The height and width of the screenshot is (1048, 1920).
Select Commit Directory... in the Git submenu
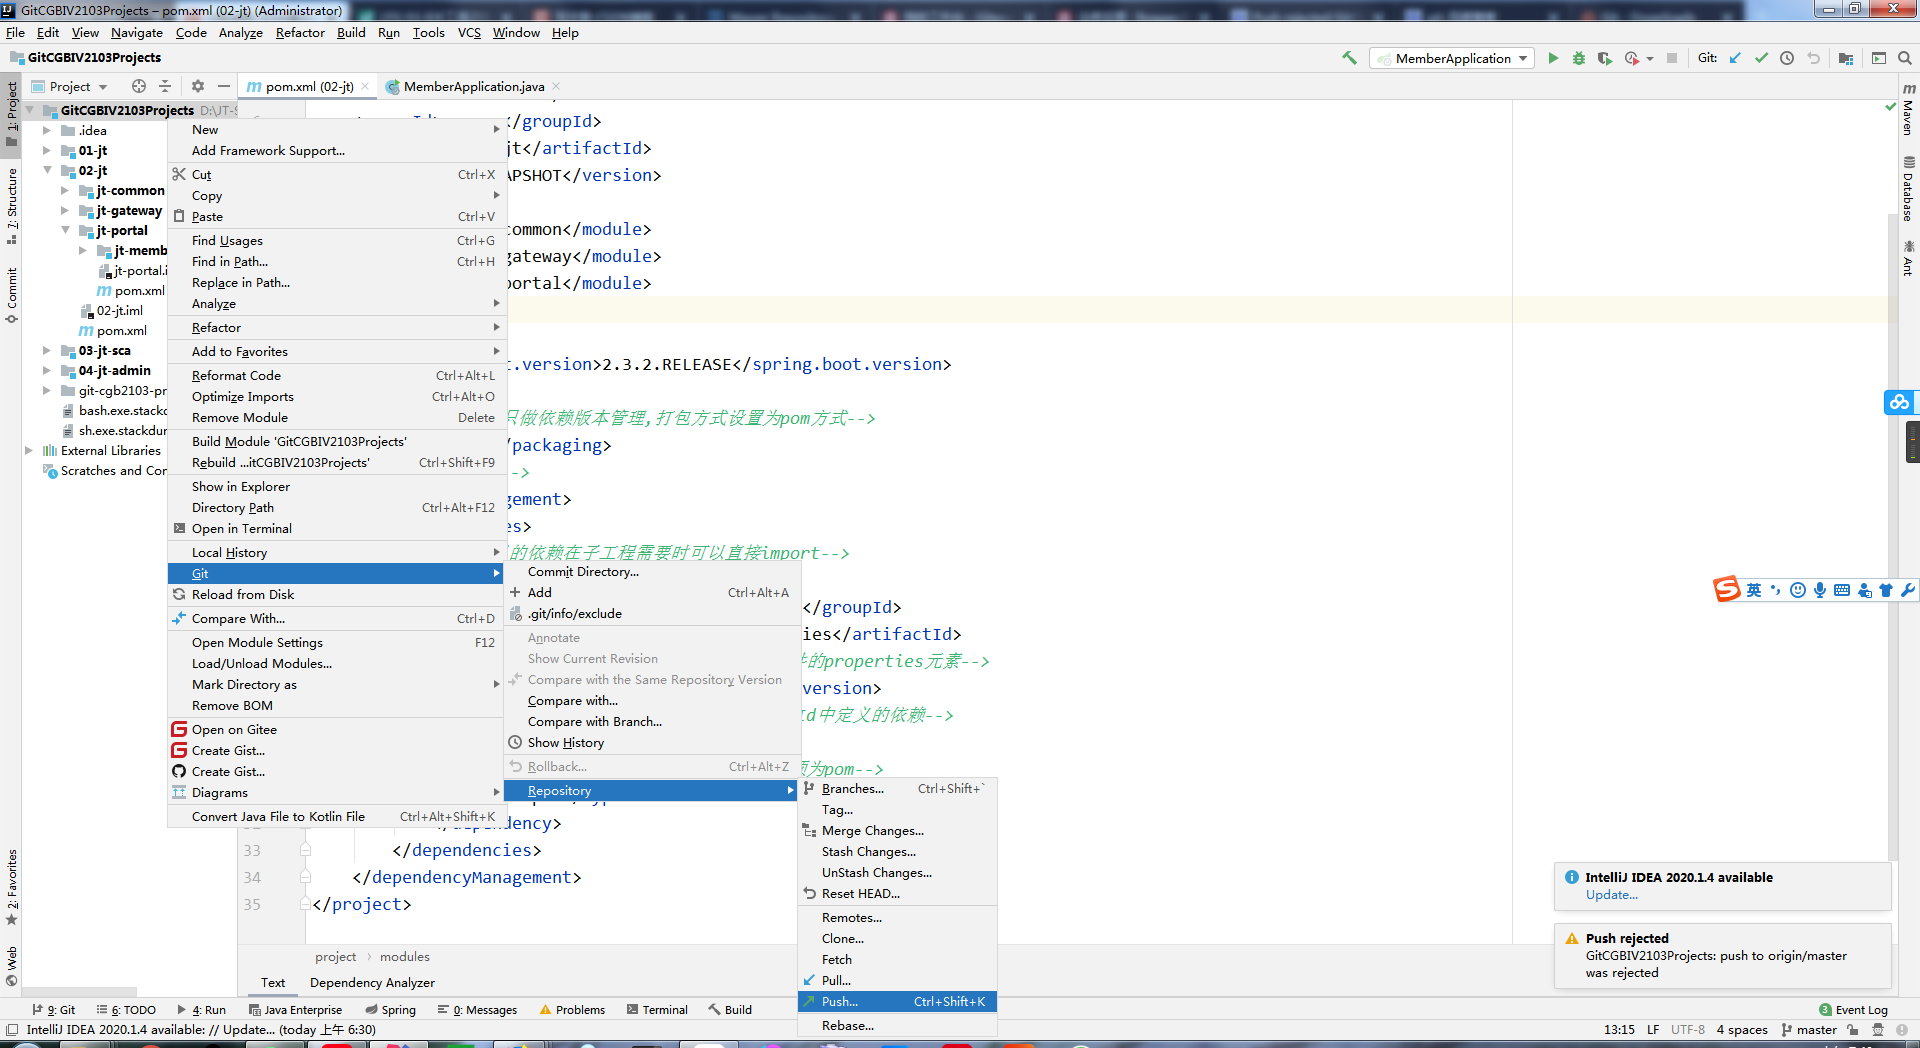[652, 571]
